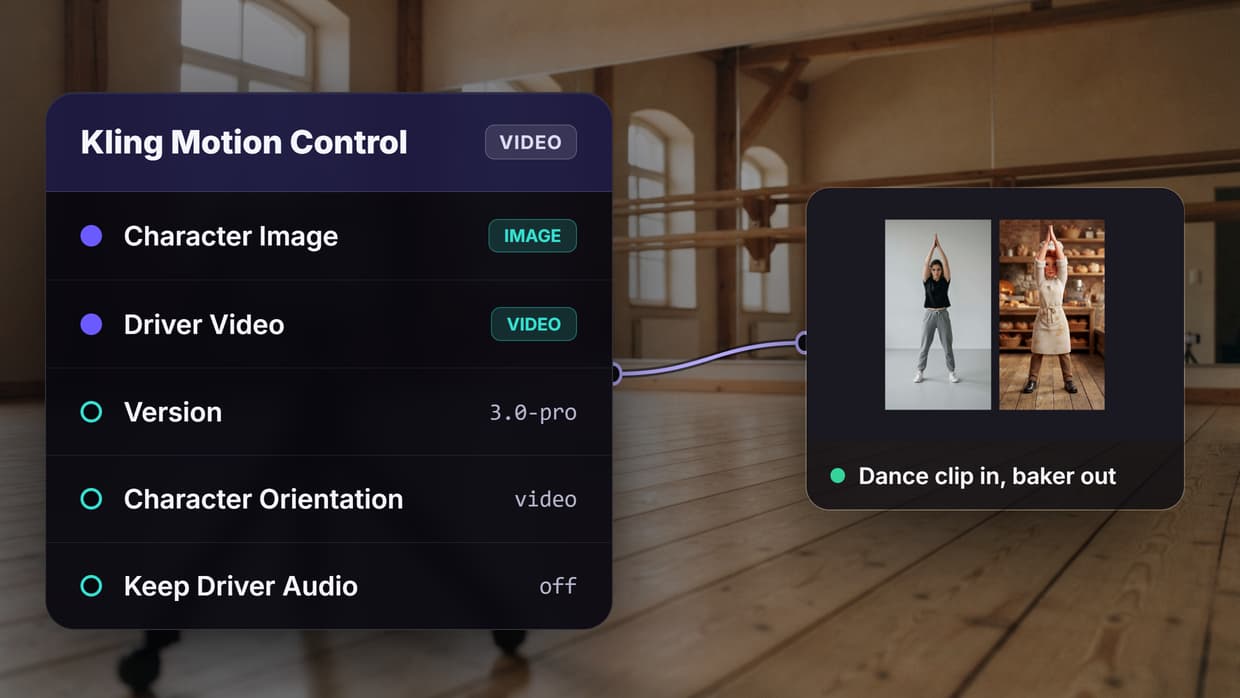Click the Version label
Image resolution: width=1240 pixels, height=698 pixels.
pos(173,412)
